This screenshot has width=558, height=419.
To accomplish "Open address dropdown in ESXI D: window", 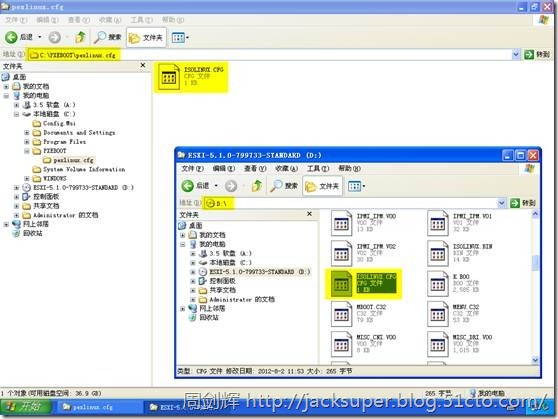I will [x=501, y=203].
